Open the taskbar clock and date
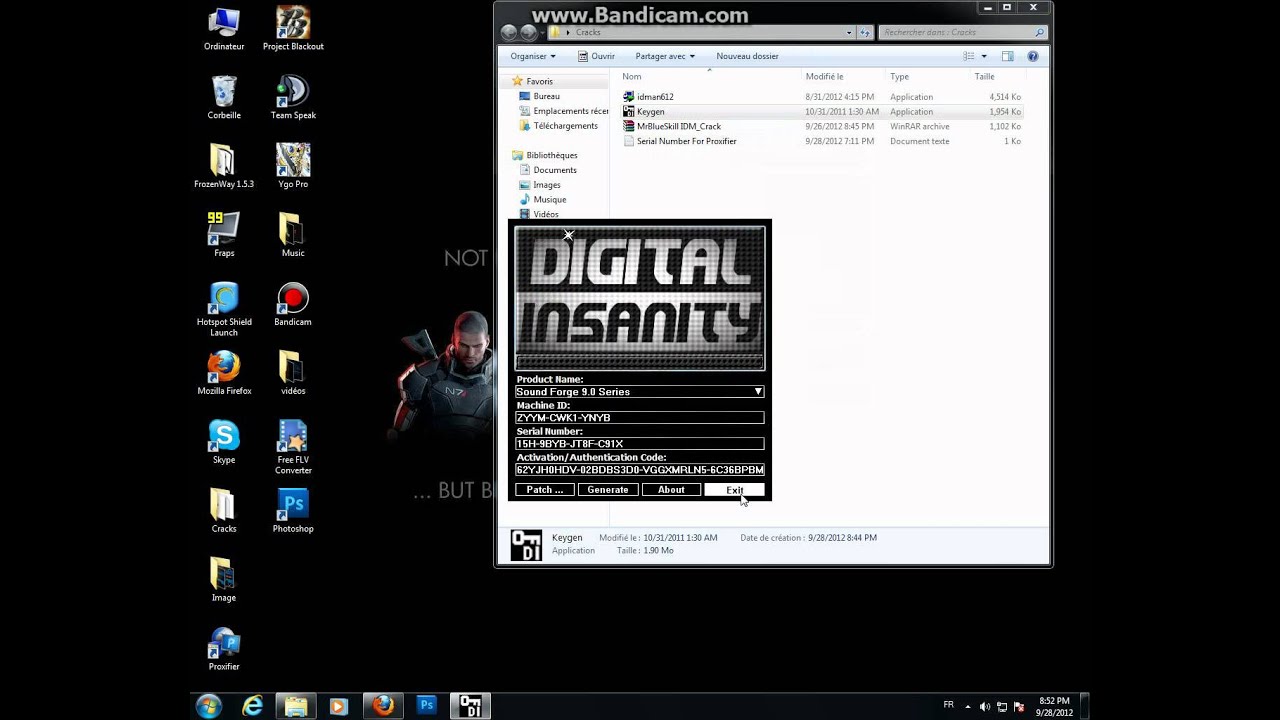 (x=1054, y=706)
